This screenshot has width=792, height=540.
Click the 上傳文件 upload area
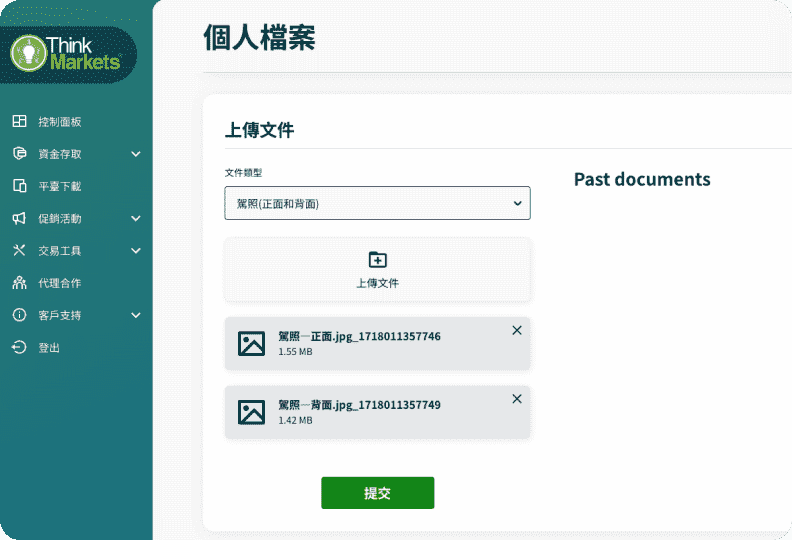tap(377, 269)
